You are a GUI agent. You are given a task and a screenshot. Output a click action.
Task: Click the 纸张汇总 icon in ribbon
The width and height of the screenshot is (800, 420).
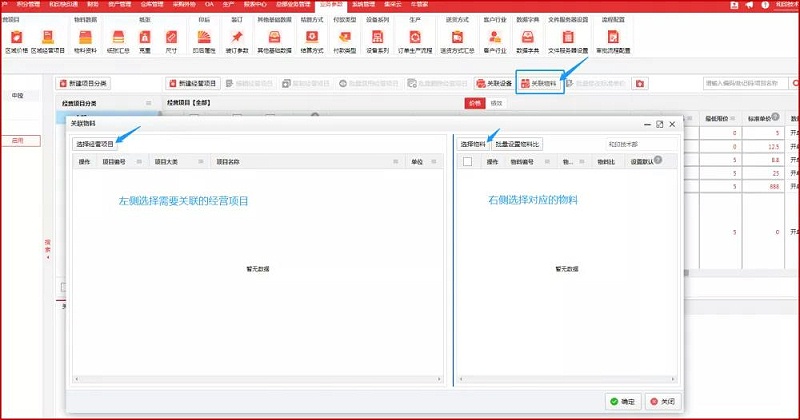tap(117, 38)
